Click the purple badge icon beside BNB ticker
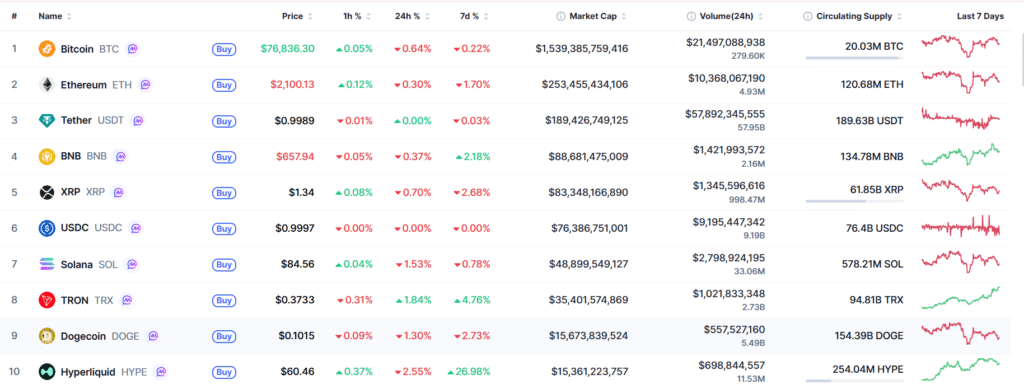 tap(120, 157)
